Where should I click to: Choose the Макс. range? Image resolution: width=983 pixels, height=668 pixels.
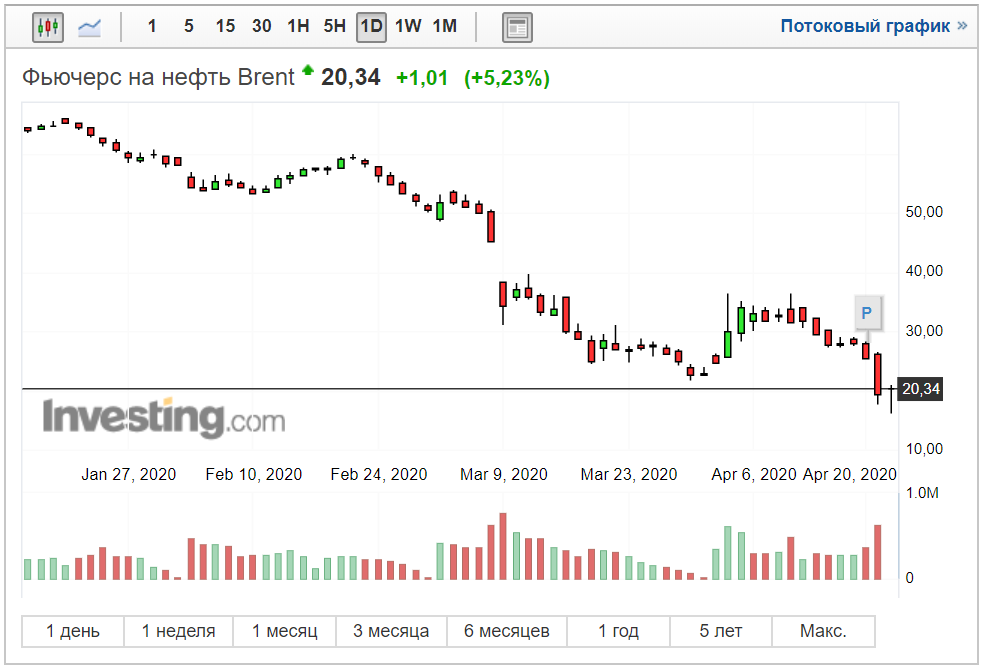click(823, 631)
